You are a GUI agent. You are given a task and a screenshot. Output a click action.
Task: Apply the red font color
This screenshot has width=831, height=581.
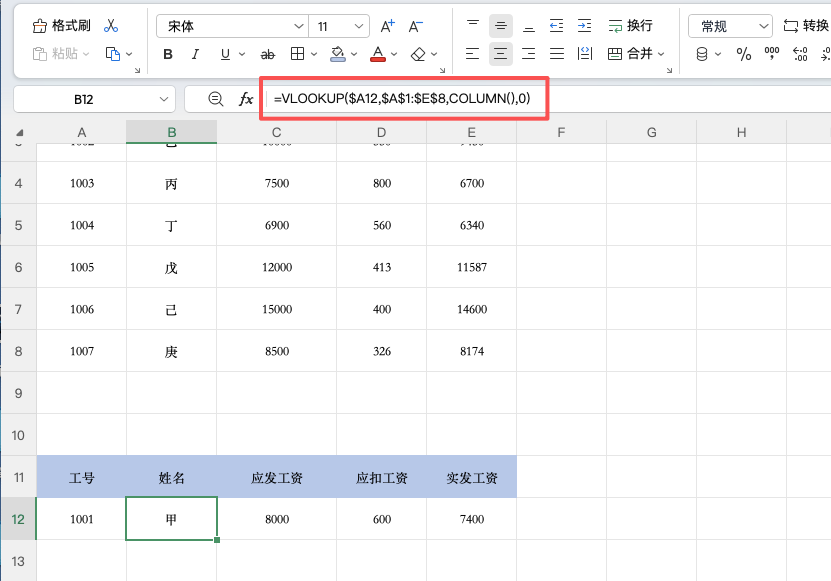378,54
